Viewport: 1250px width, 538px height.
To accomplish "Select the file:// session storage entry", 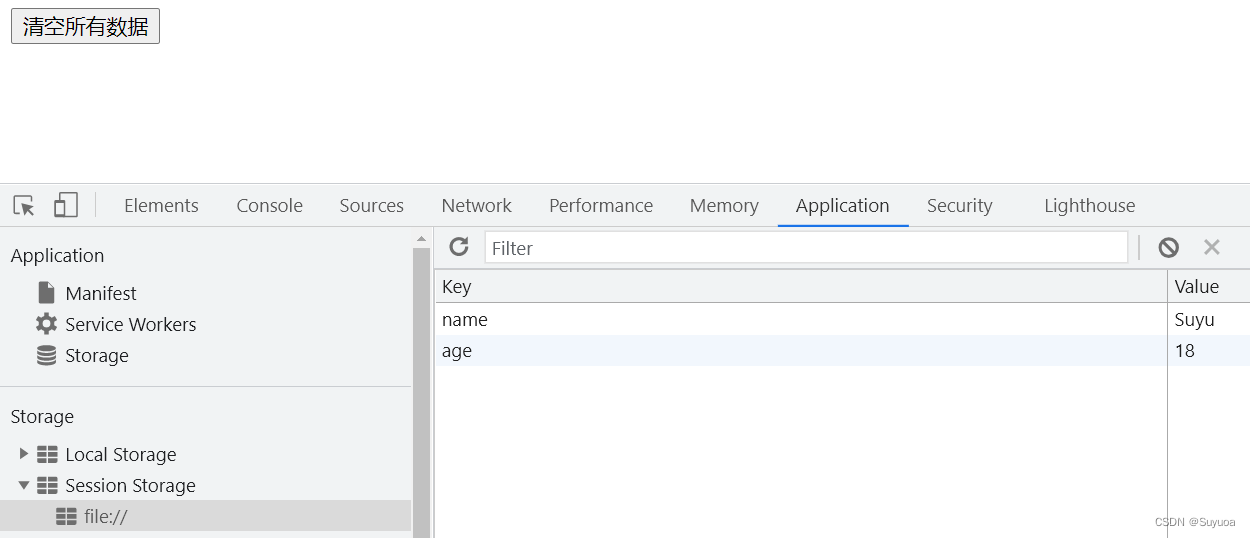I will coord(105,516).
